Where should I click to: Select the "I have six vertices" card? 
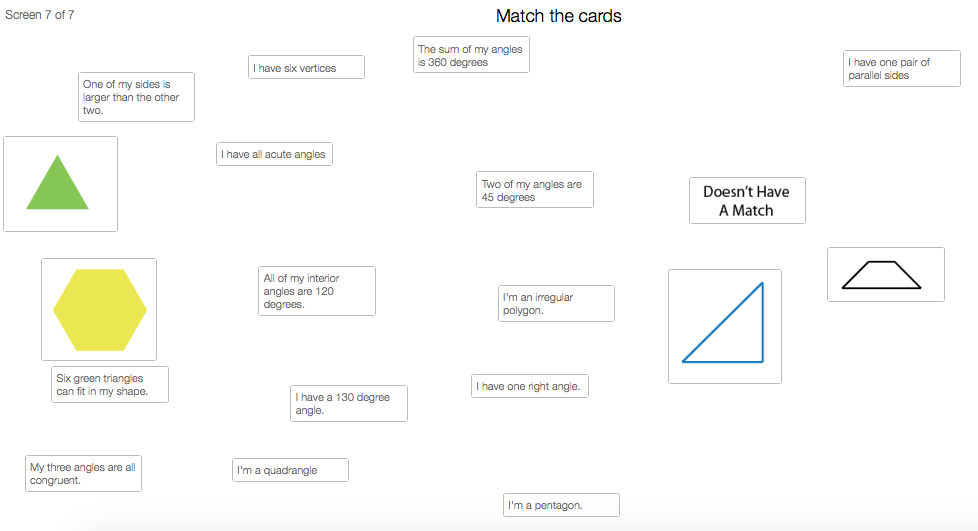point(306,67)
